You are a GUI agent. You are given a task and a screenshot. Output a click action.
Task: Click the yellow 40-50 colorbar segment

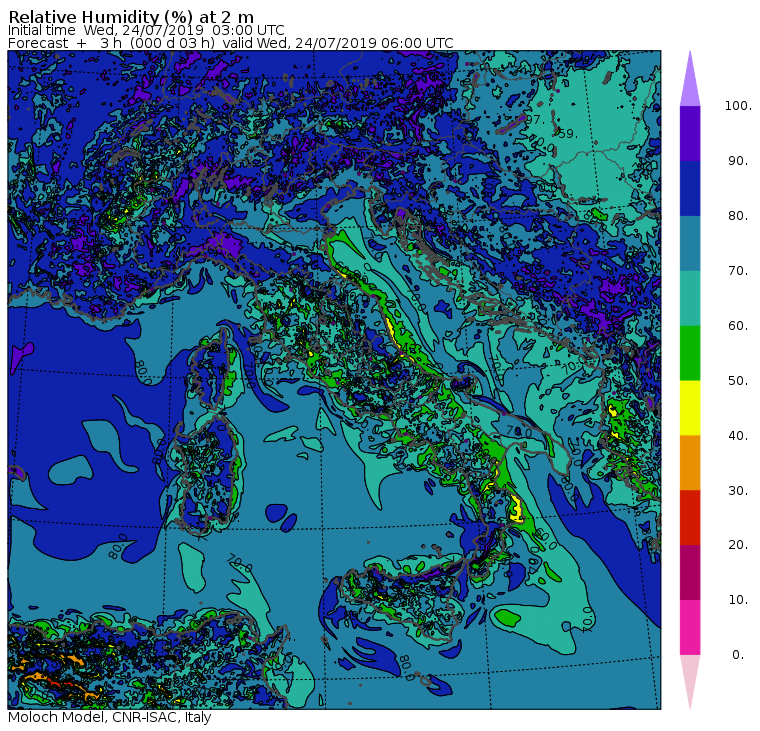(x=690, y=408)
